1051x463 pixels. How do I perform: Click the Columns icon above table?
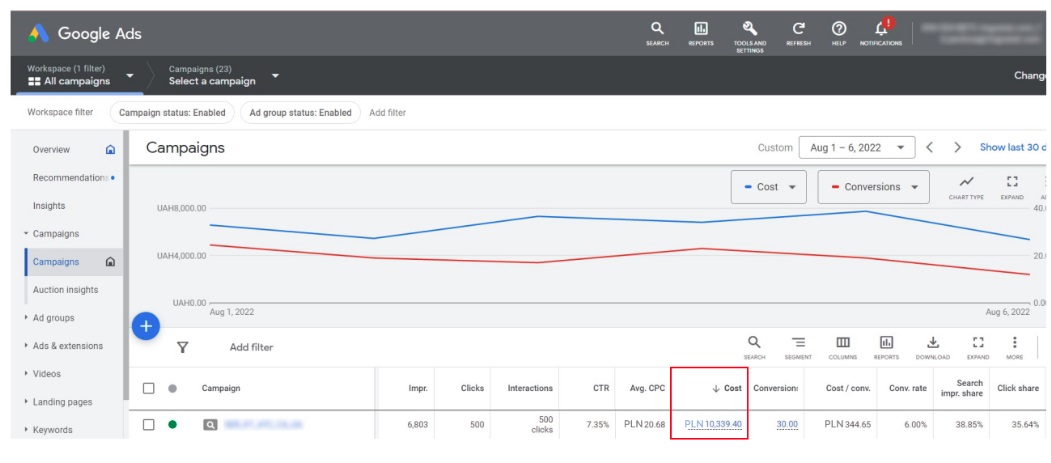843,346
